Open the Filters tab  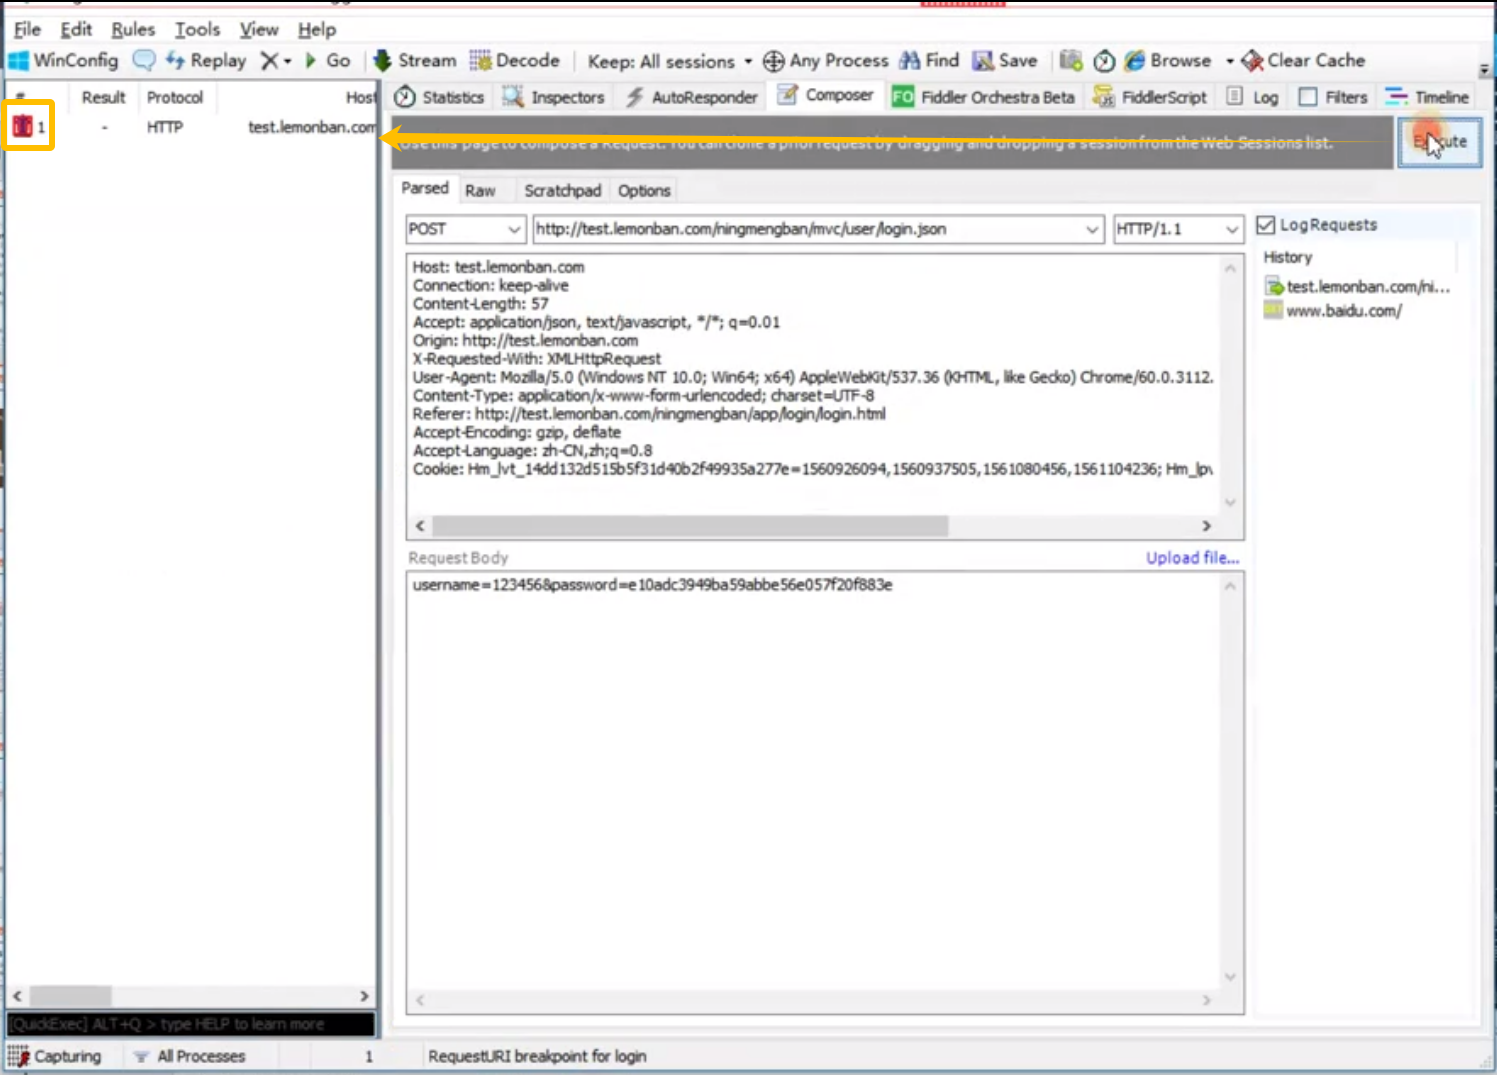(x=1333, y=97)
